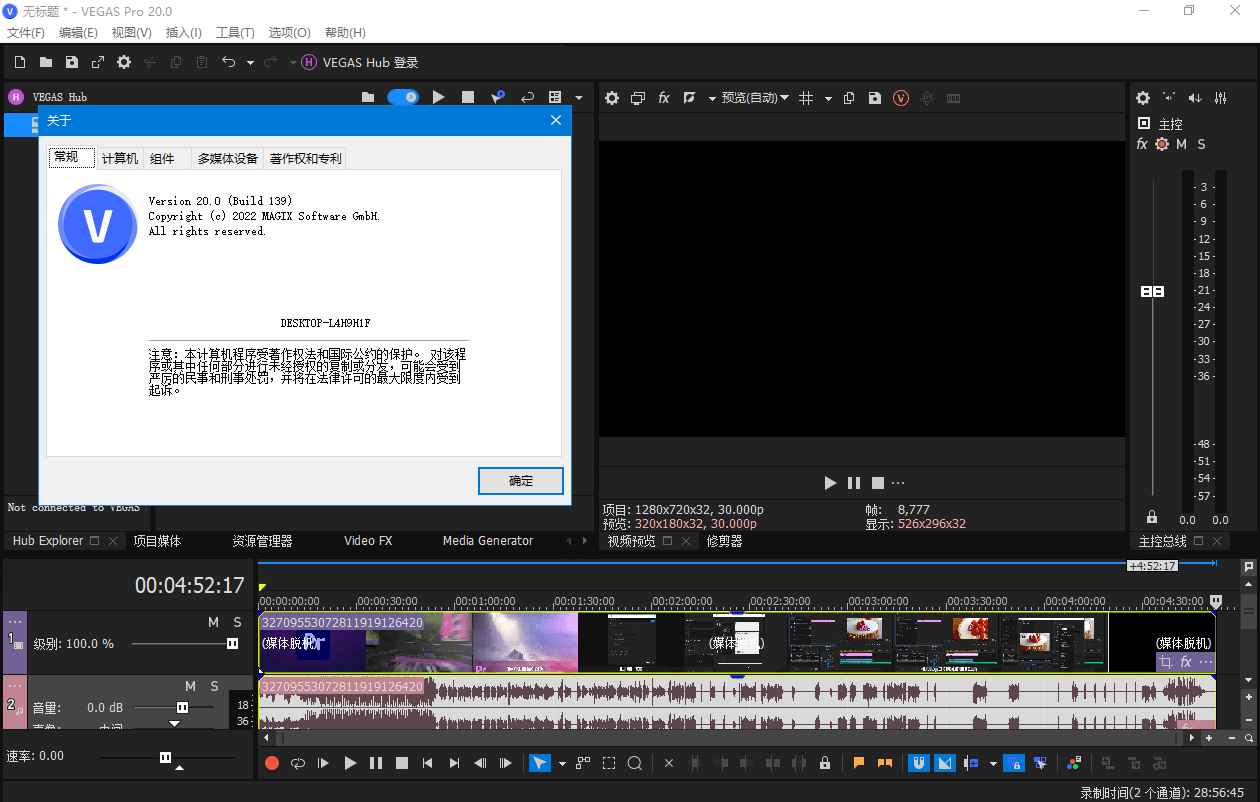
Task: Enable automatic crossfades on the toolbar
Action: point(945,763)
